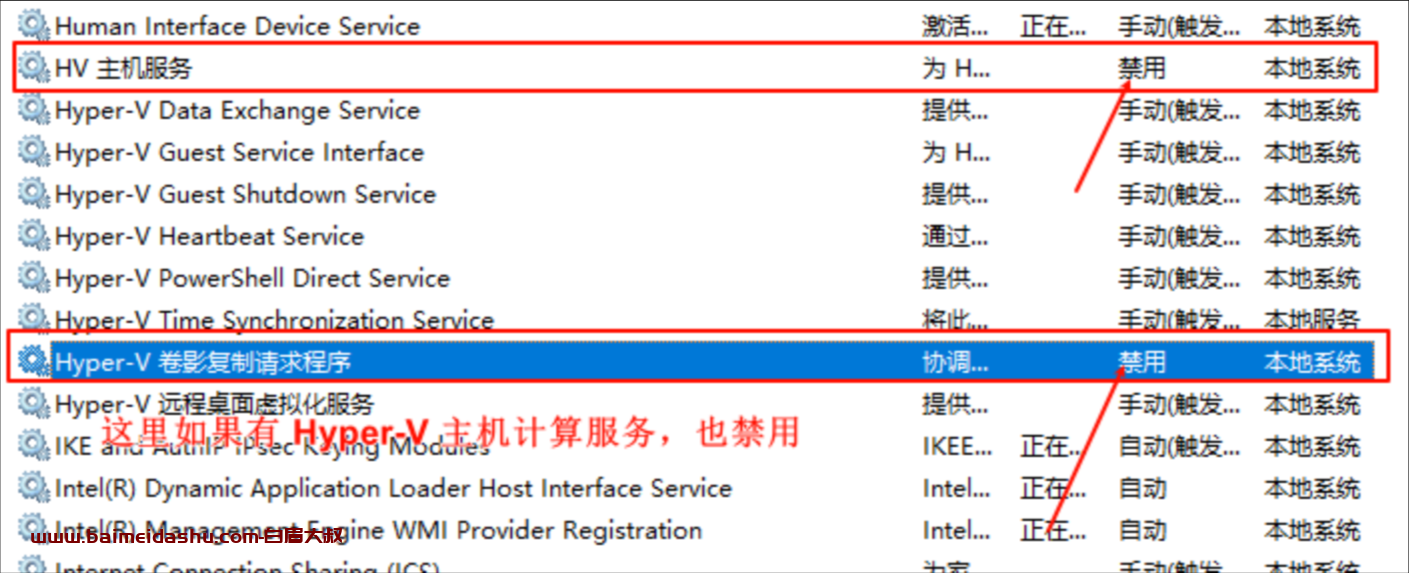Viewport: 1409px width, 573px height.
Task: Select Hyper-V Time Synchronization Service
Action: point(274,320)
